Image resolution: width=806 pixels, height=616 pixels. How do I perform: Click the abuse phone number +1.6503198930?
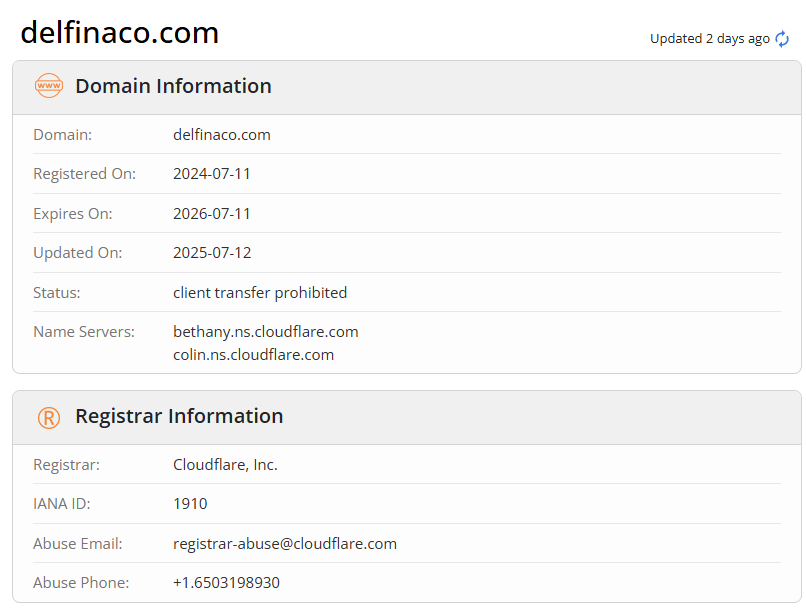[226, 583]
